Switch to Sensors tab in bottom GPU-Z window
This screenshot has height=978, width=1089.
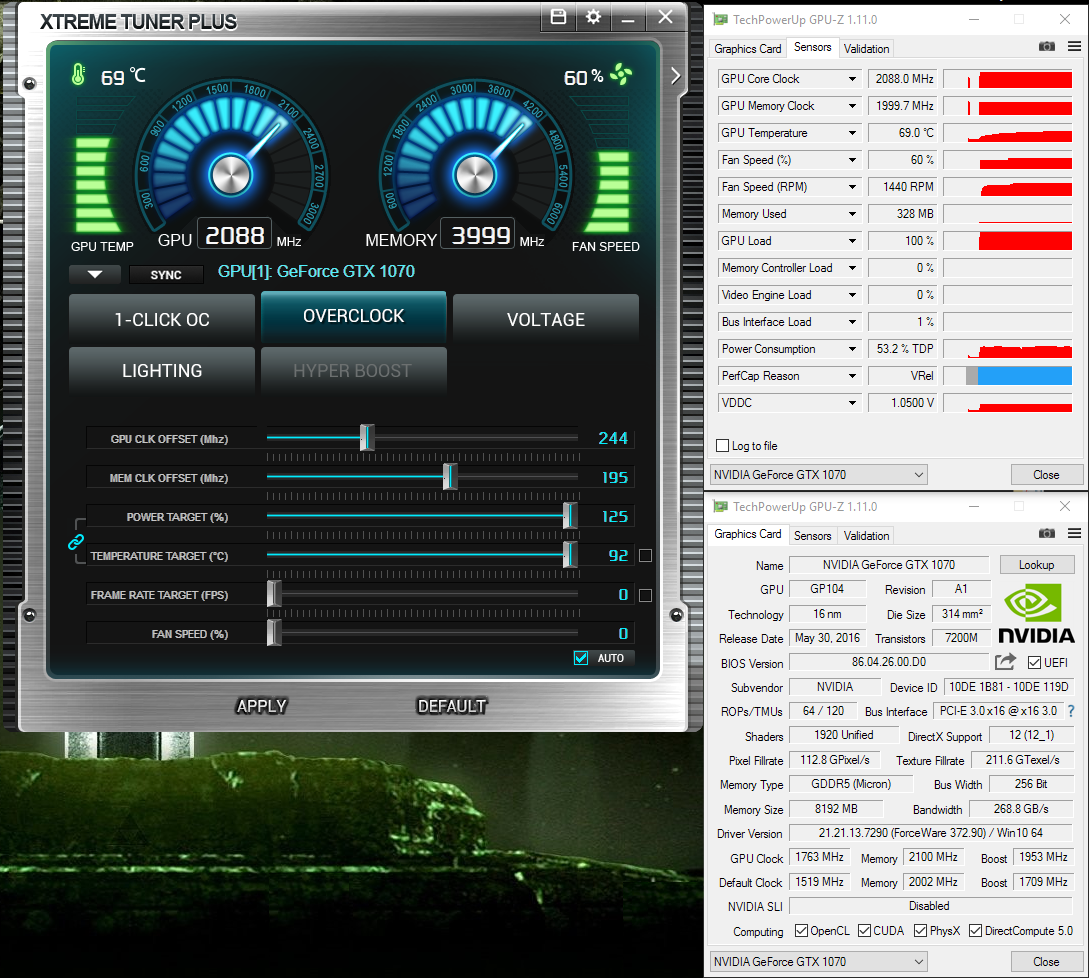click(x=812, y=536)
